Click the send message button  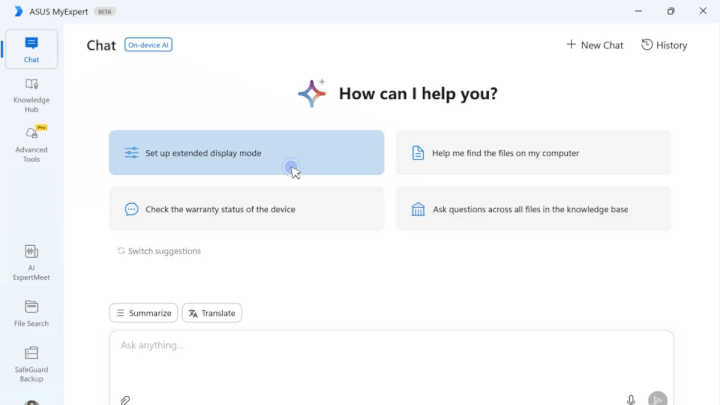(658, 399)
